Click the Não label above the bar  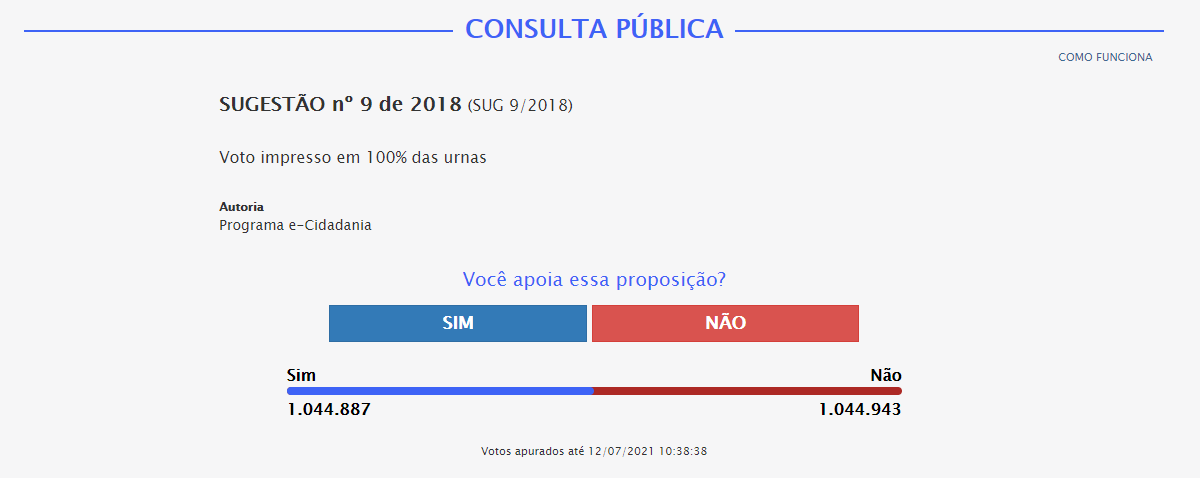886,376
